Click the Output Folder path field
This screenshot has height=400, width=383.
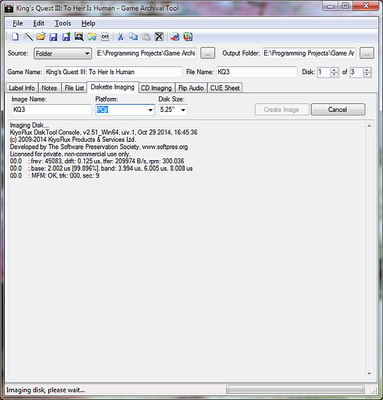tap(309, 53)
